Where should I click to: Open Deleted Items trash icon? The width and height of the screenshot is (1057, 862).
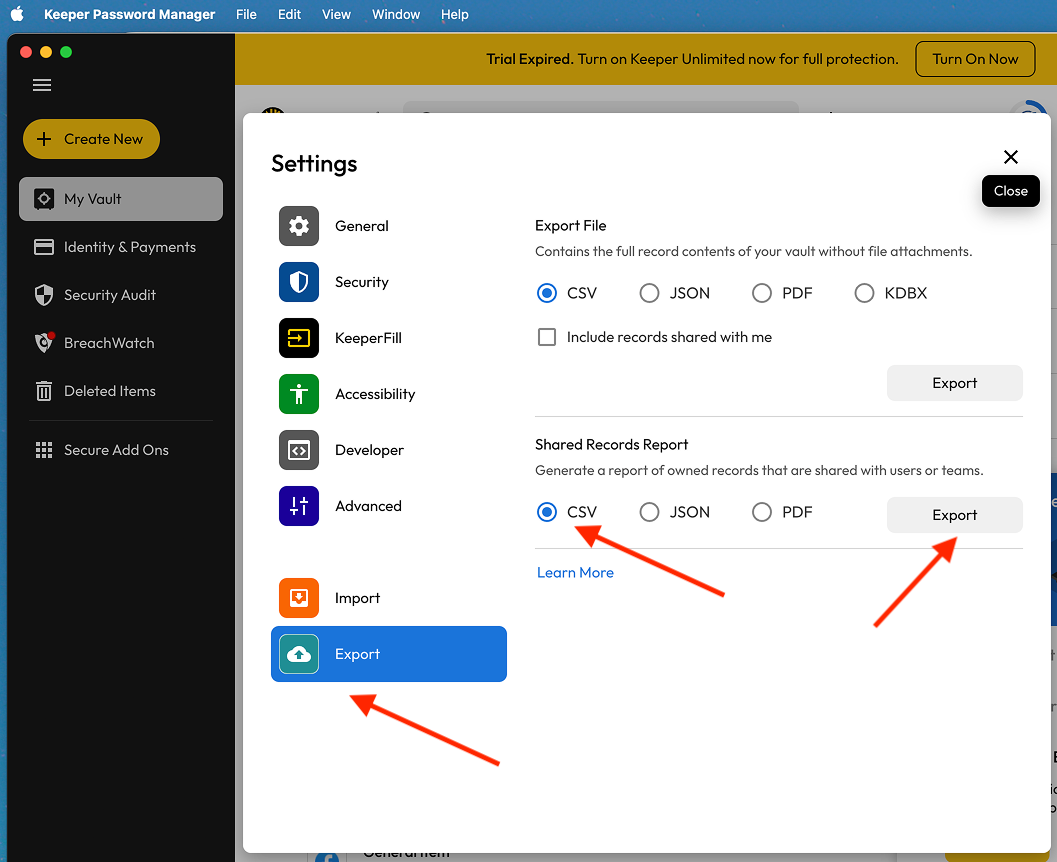pos(107,391)
